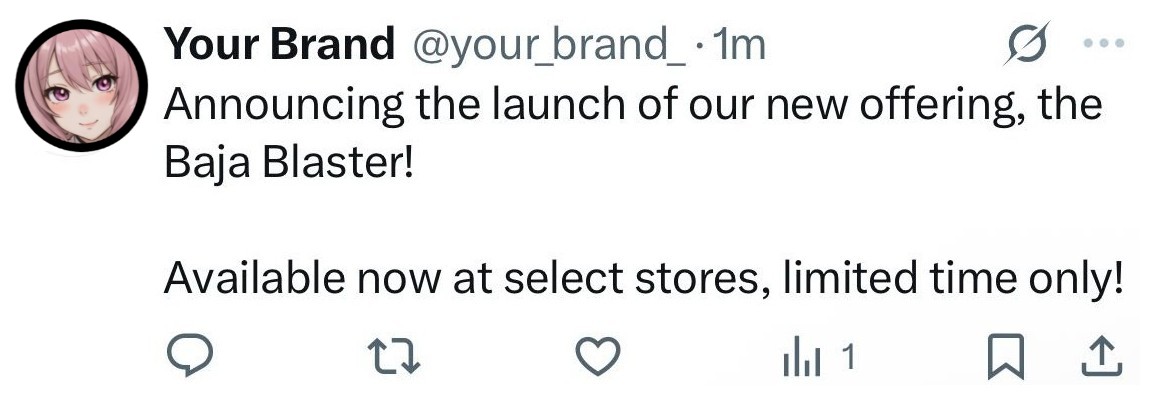This screenshot has width=1155, height=393.
Task: Click the view count number 1
Action: click(847, 358)
